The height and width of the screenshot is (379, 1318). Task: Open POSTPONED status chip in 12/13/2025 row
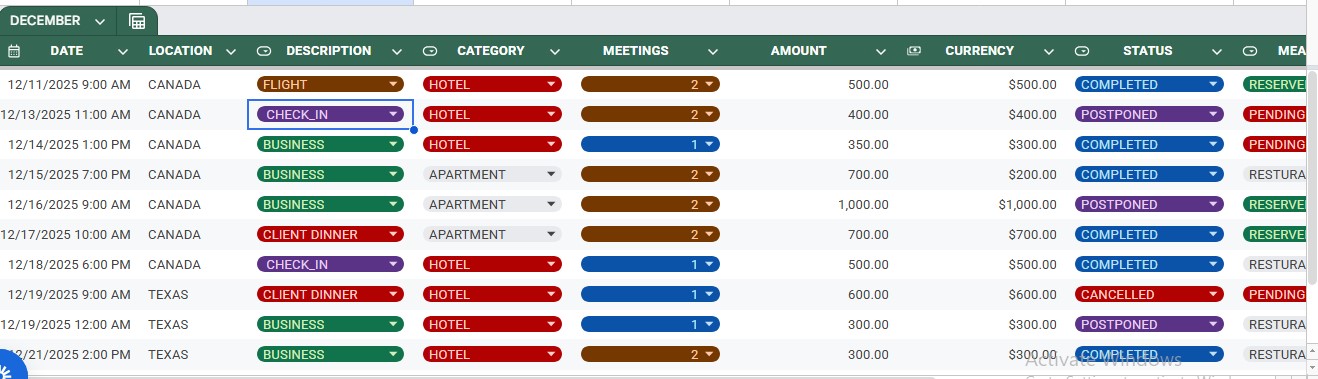click(x=1213, y=115)
